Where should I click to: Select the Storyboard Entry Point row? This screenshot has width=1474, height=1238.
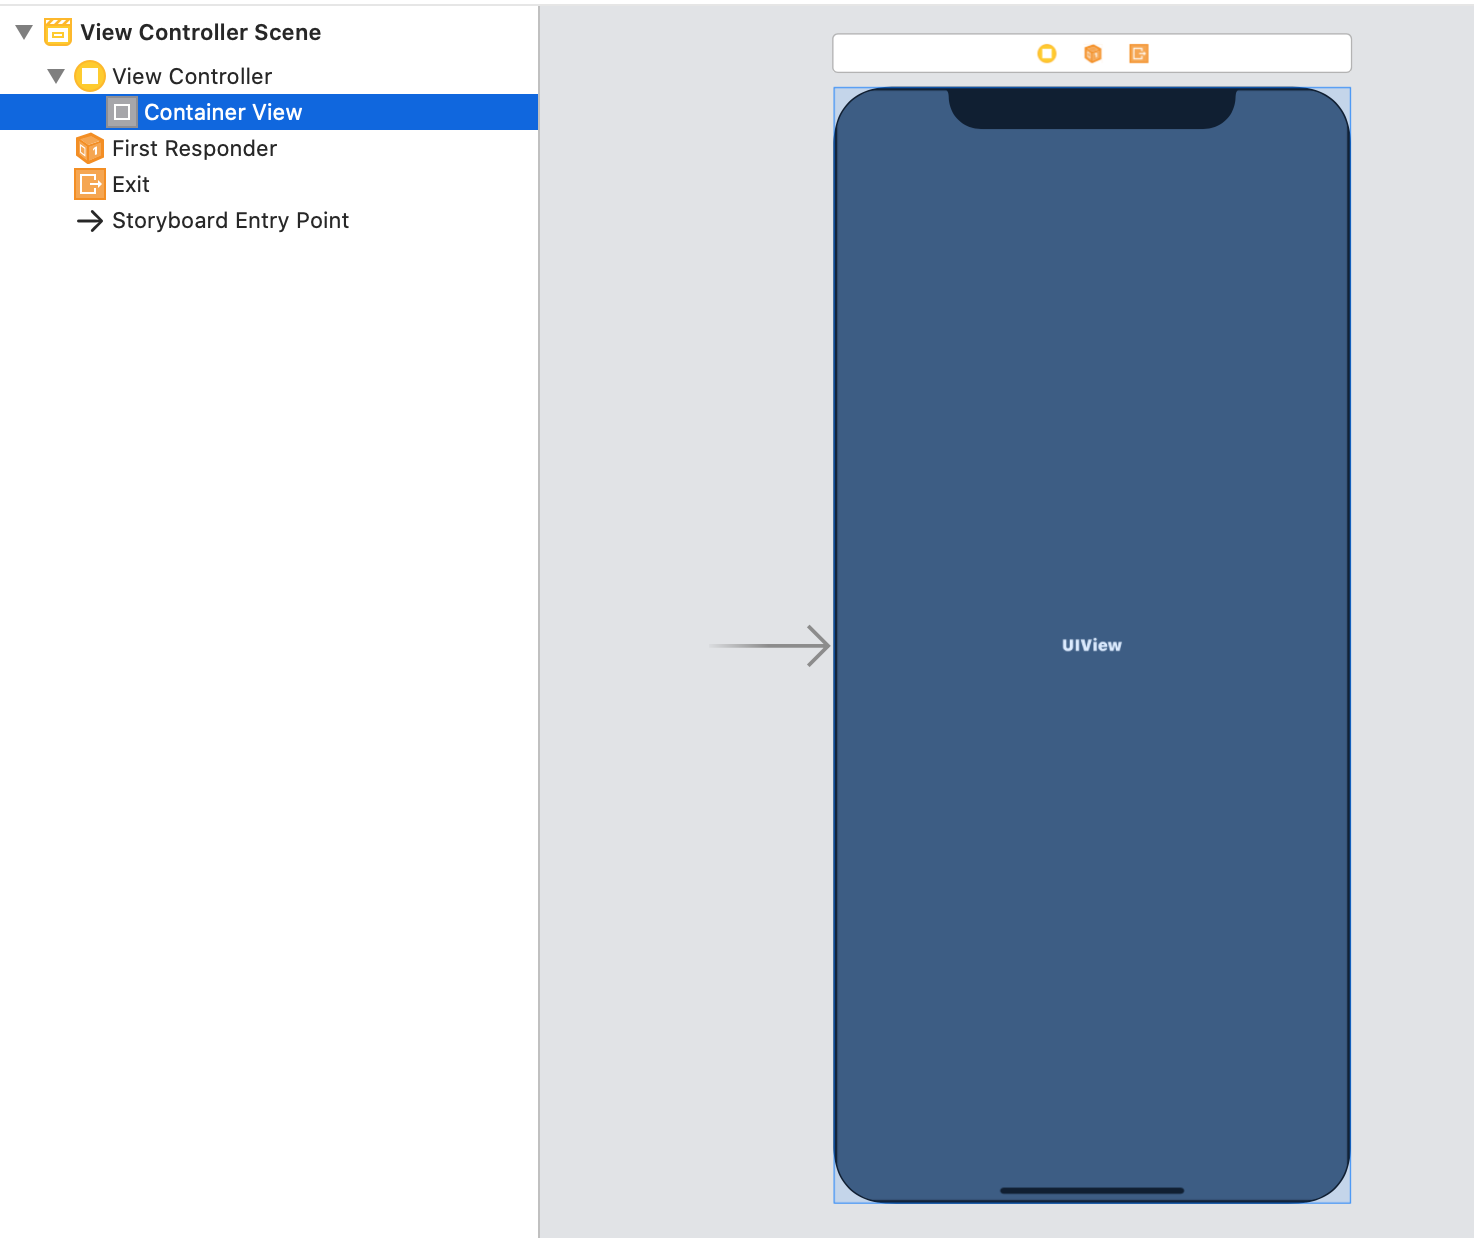(269, 220)
